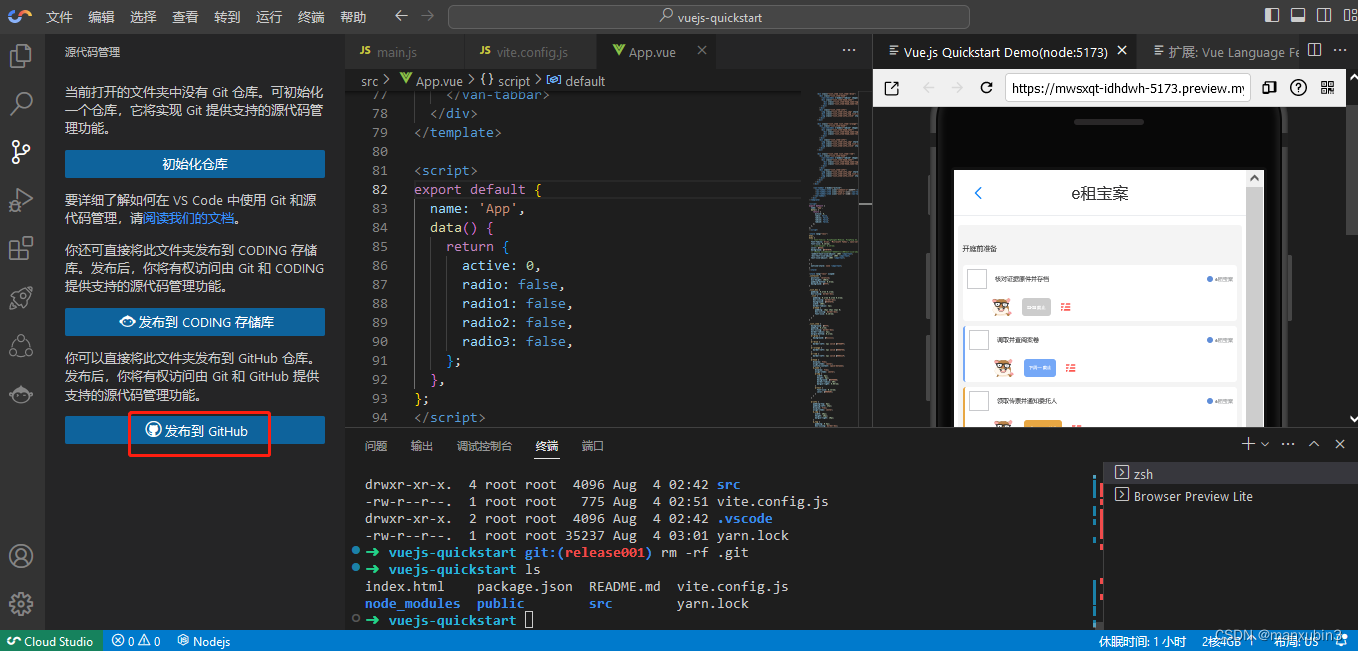The height and width of the screenshot is (651, 1358).
Task: Open the Accounts icon in activity bar
Action: coord(21,556)
